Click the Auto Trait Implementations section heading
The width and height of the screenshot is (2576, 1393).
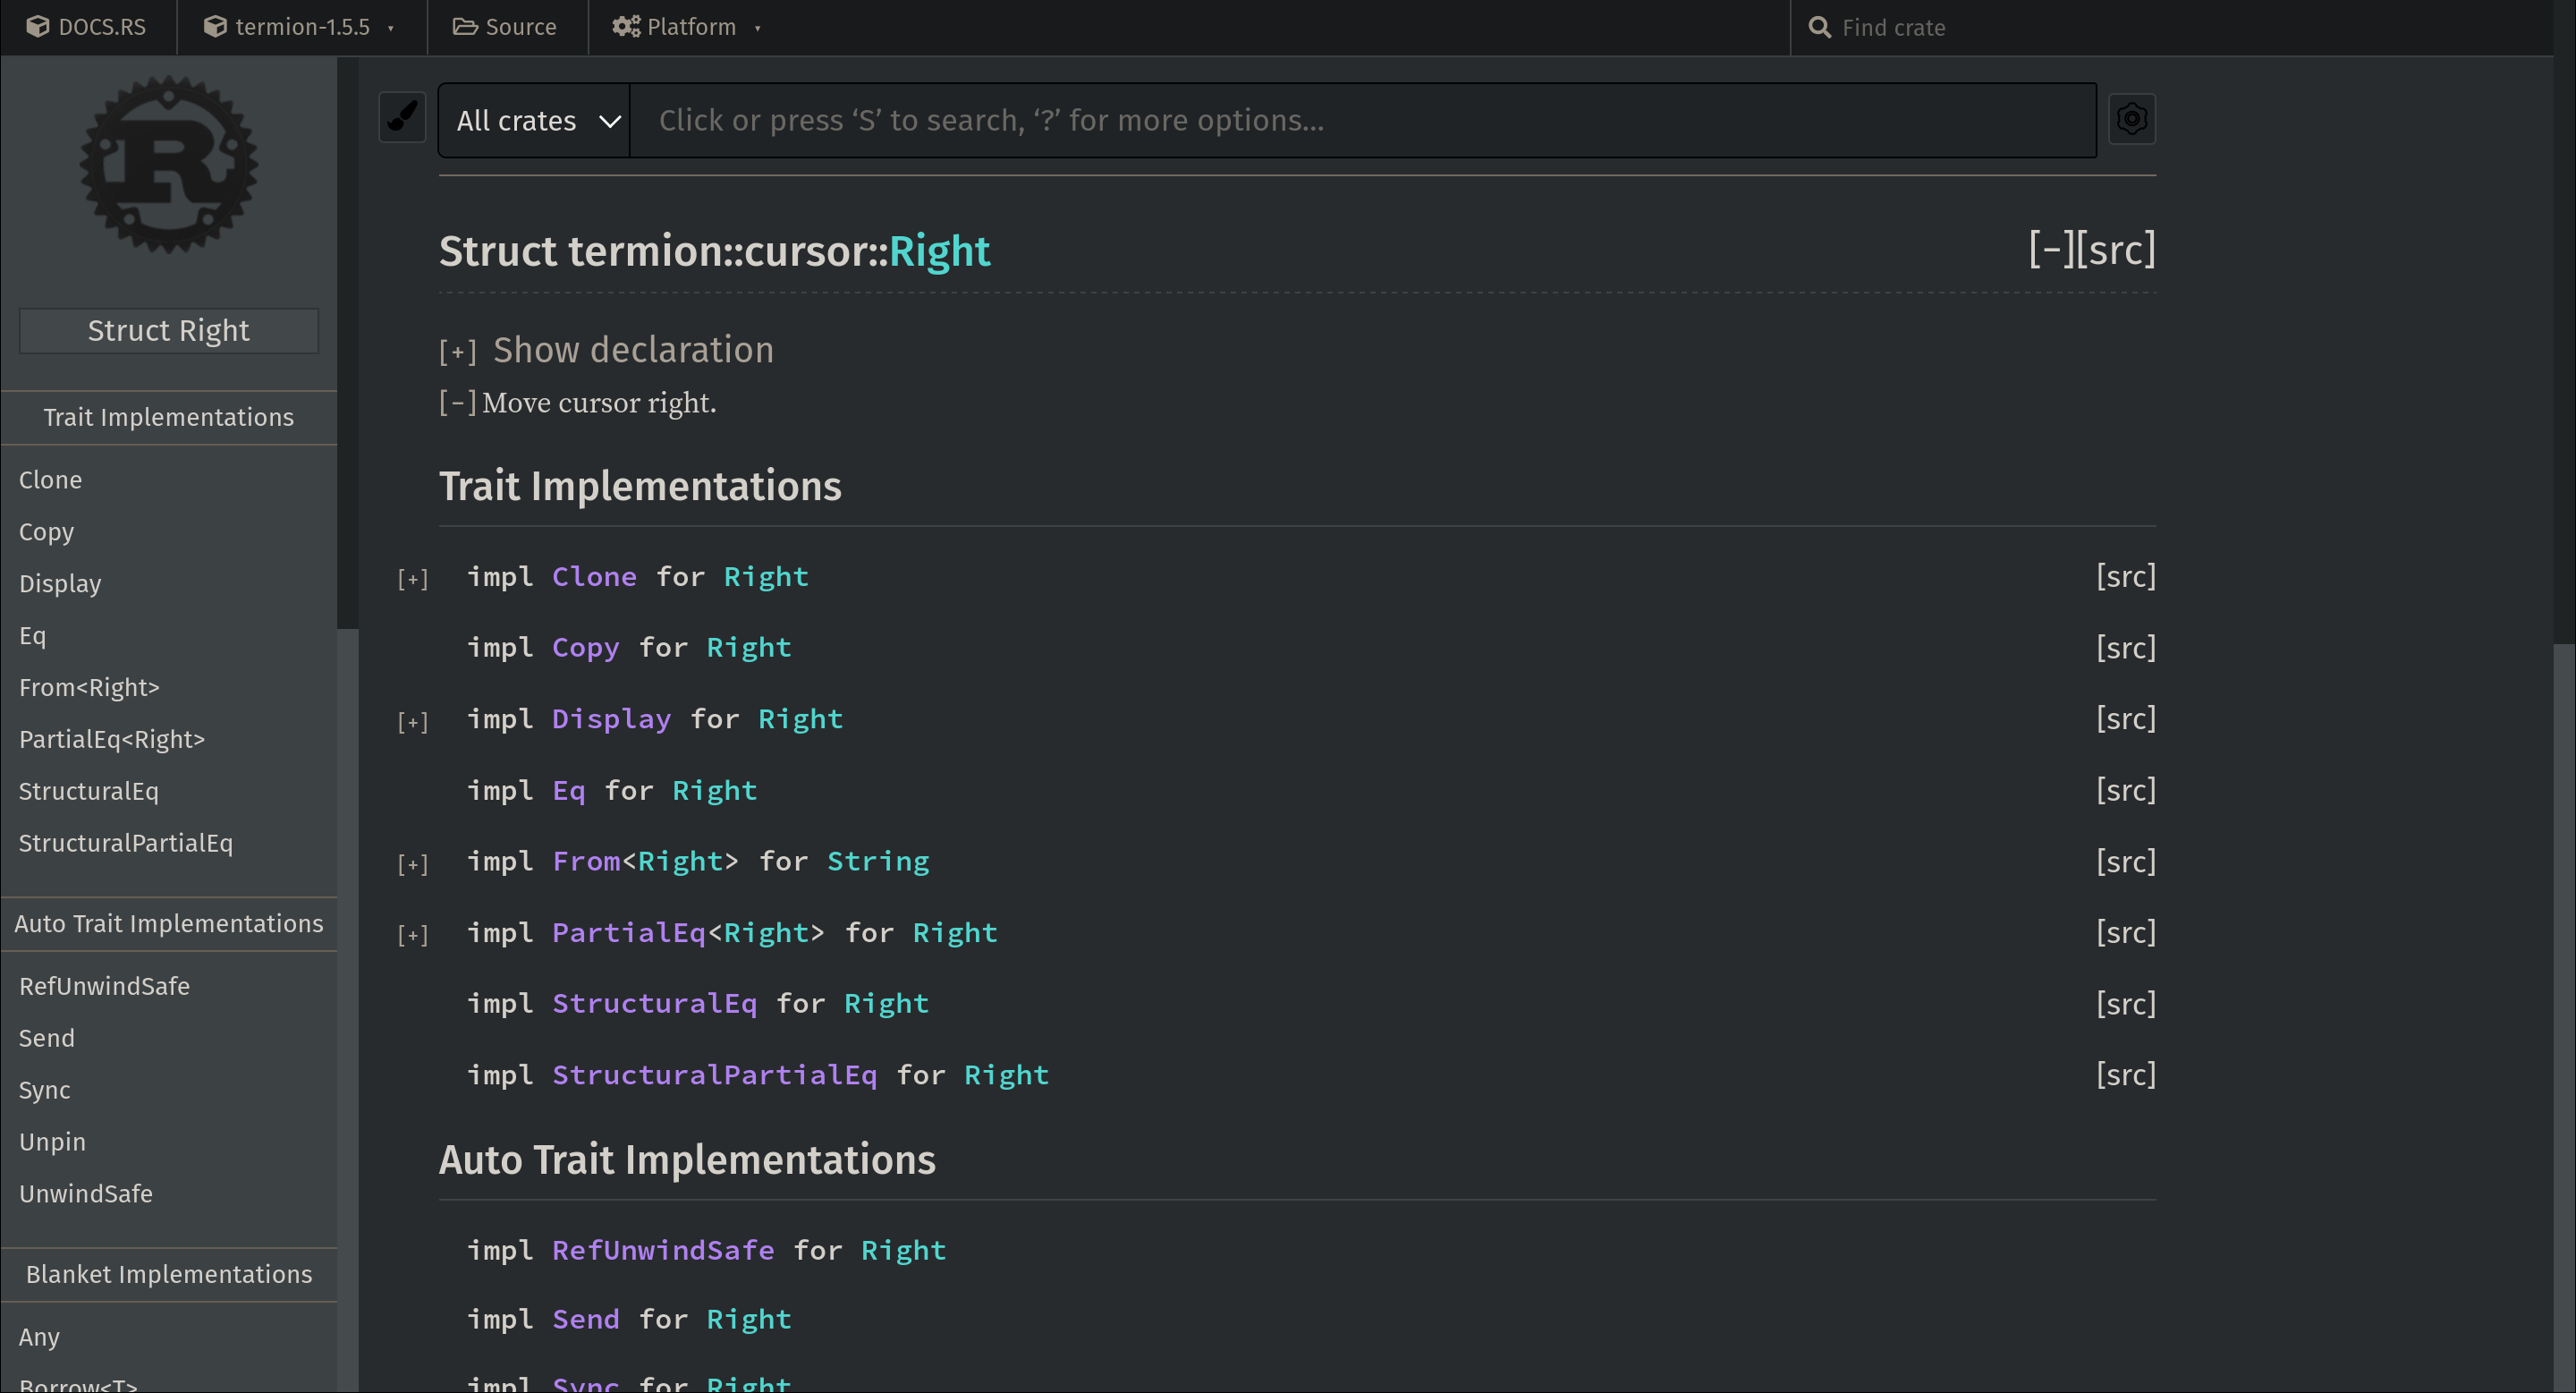coord(687,1160)
